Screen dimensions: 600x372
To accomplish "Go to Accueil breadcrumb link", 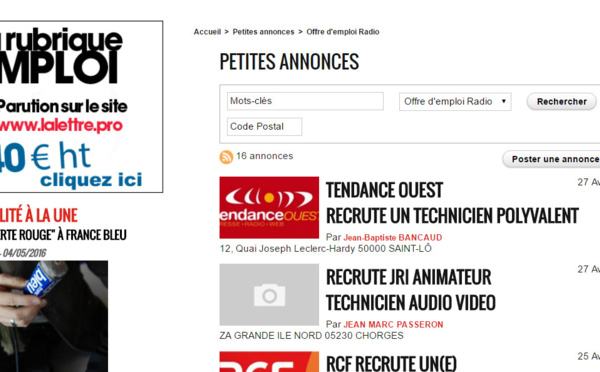I will (207, 32).
